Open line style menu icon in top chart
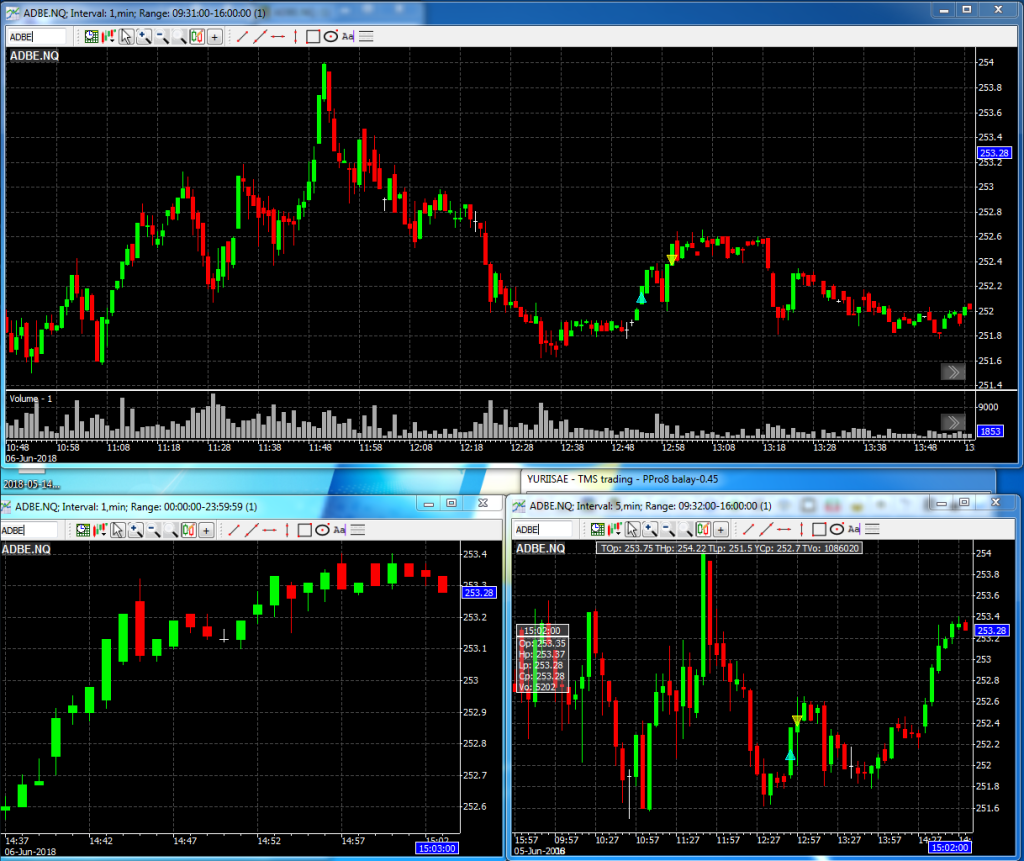Screen dimensions: 1024x861 [x=366, y=37]
